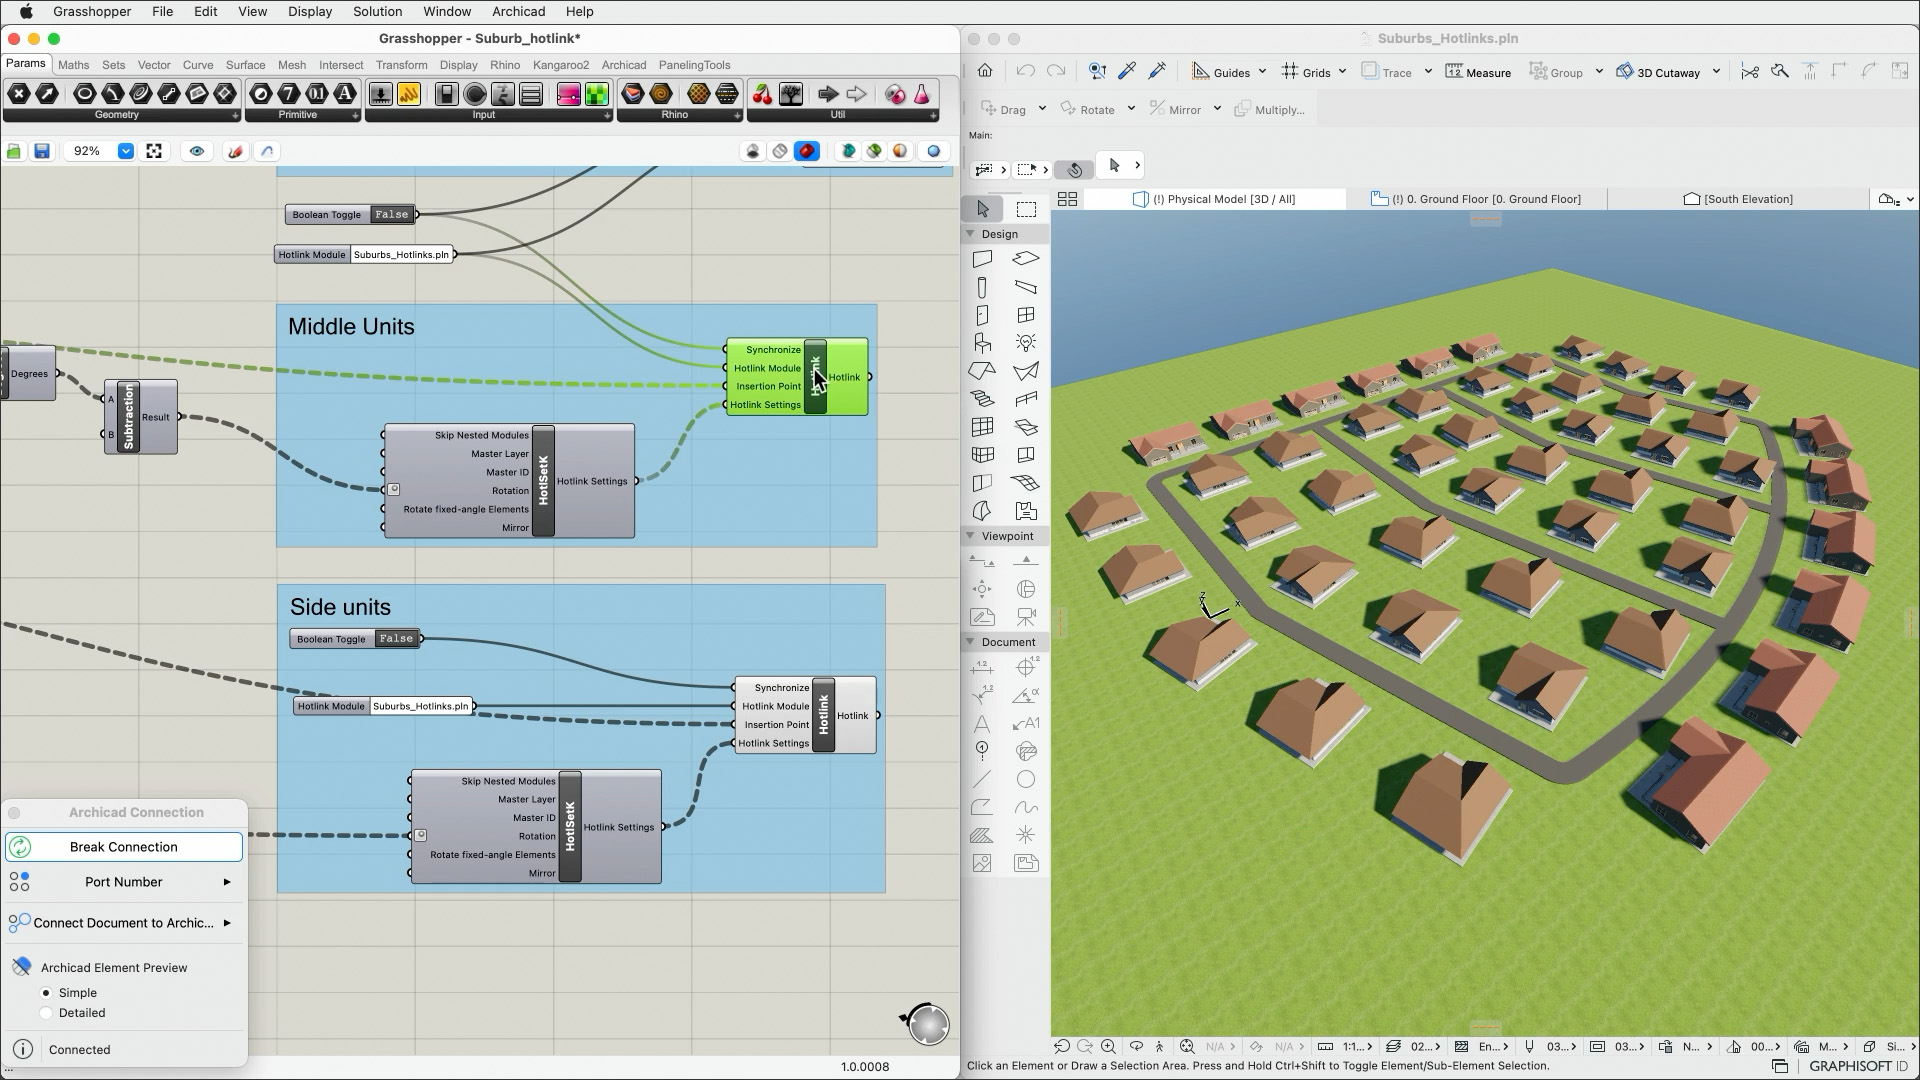
Task: Open the Solution menu in the menu bar
Action: point(377,11)
